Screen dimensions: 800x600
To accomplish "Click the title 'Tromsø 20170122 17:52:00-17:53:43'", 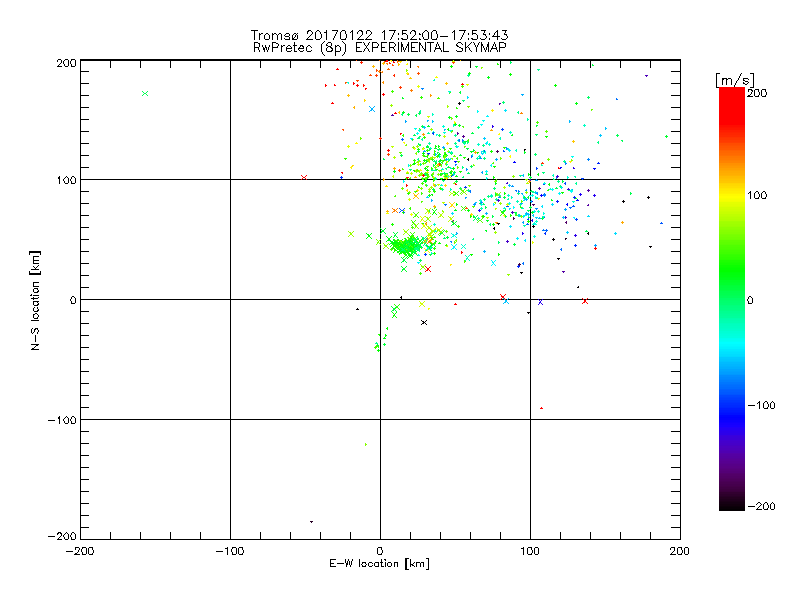I will [x=379, y=35].
